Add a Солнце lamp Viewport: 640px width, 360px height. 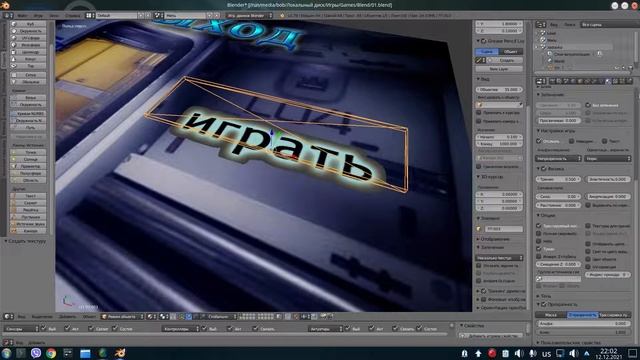tap(29, 159)
